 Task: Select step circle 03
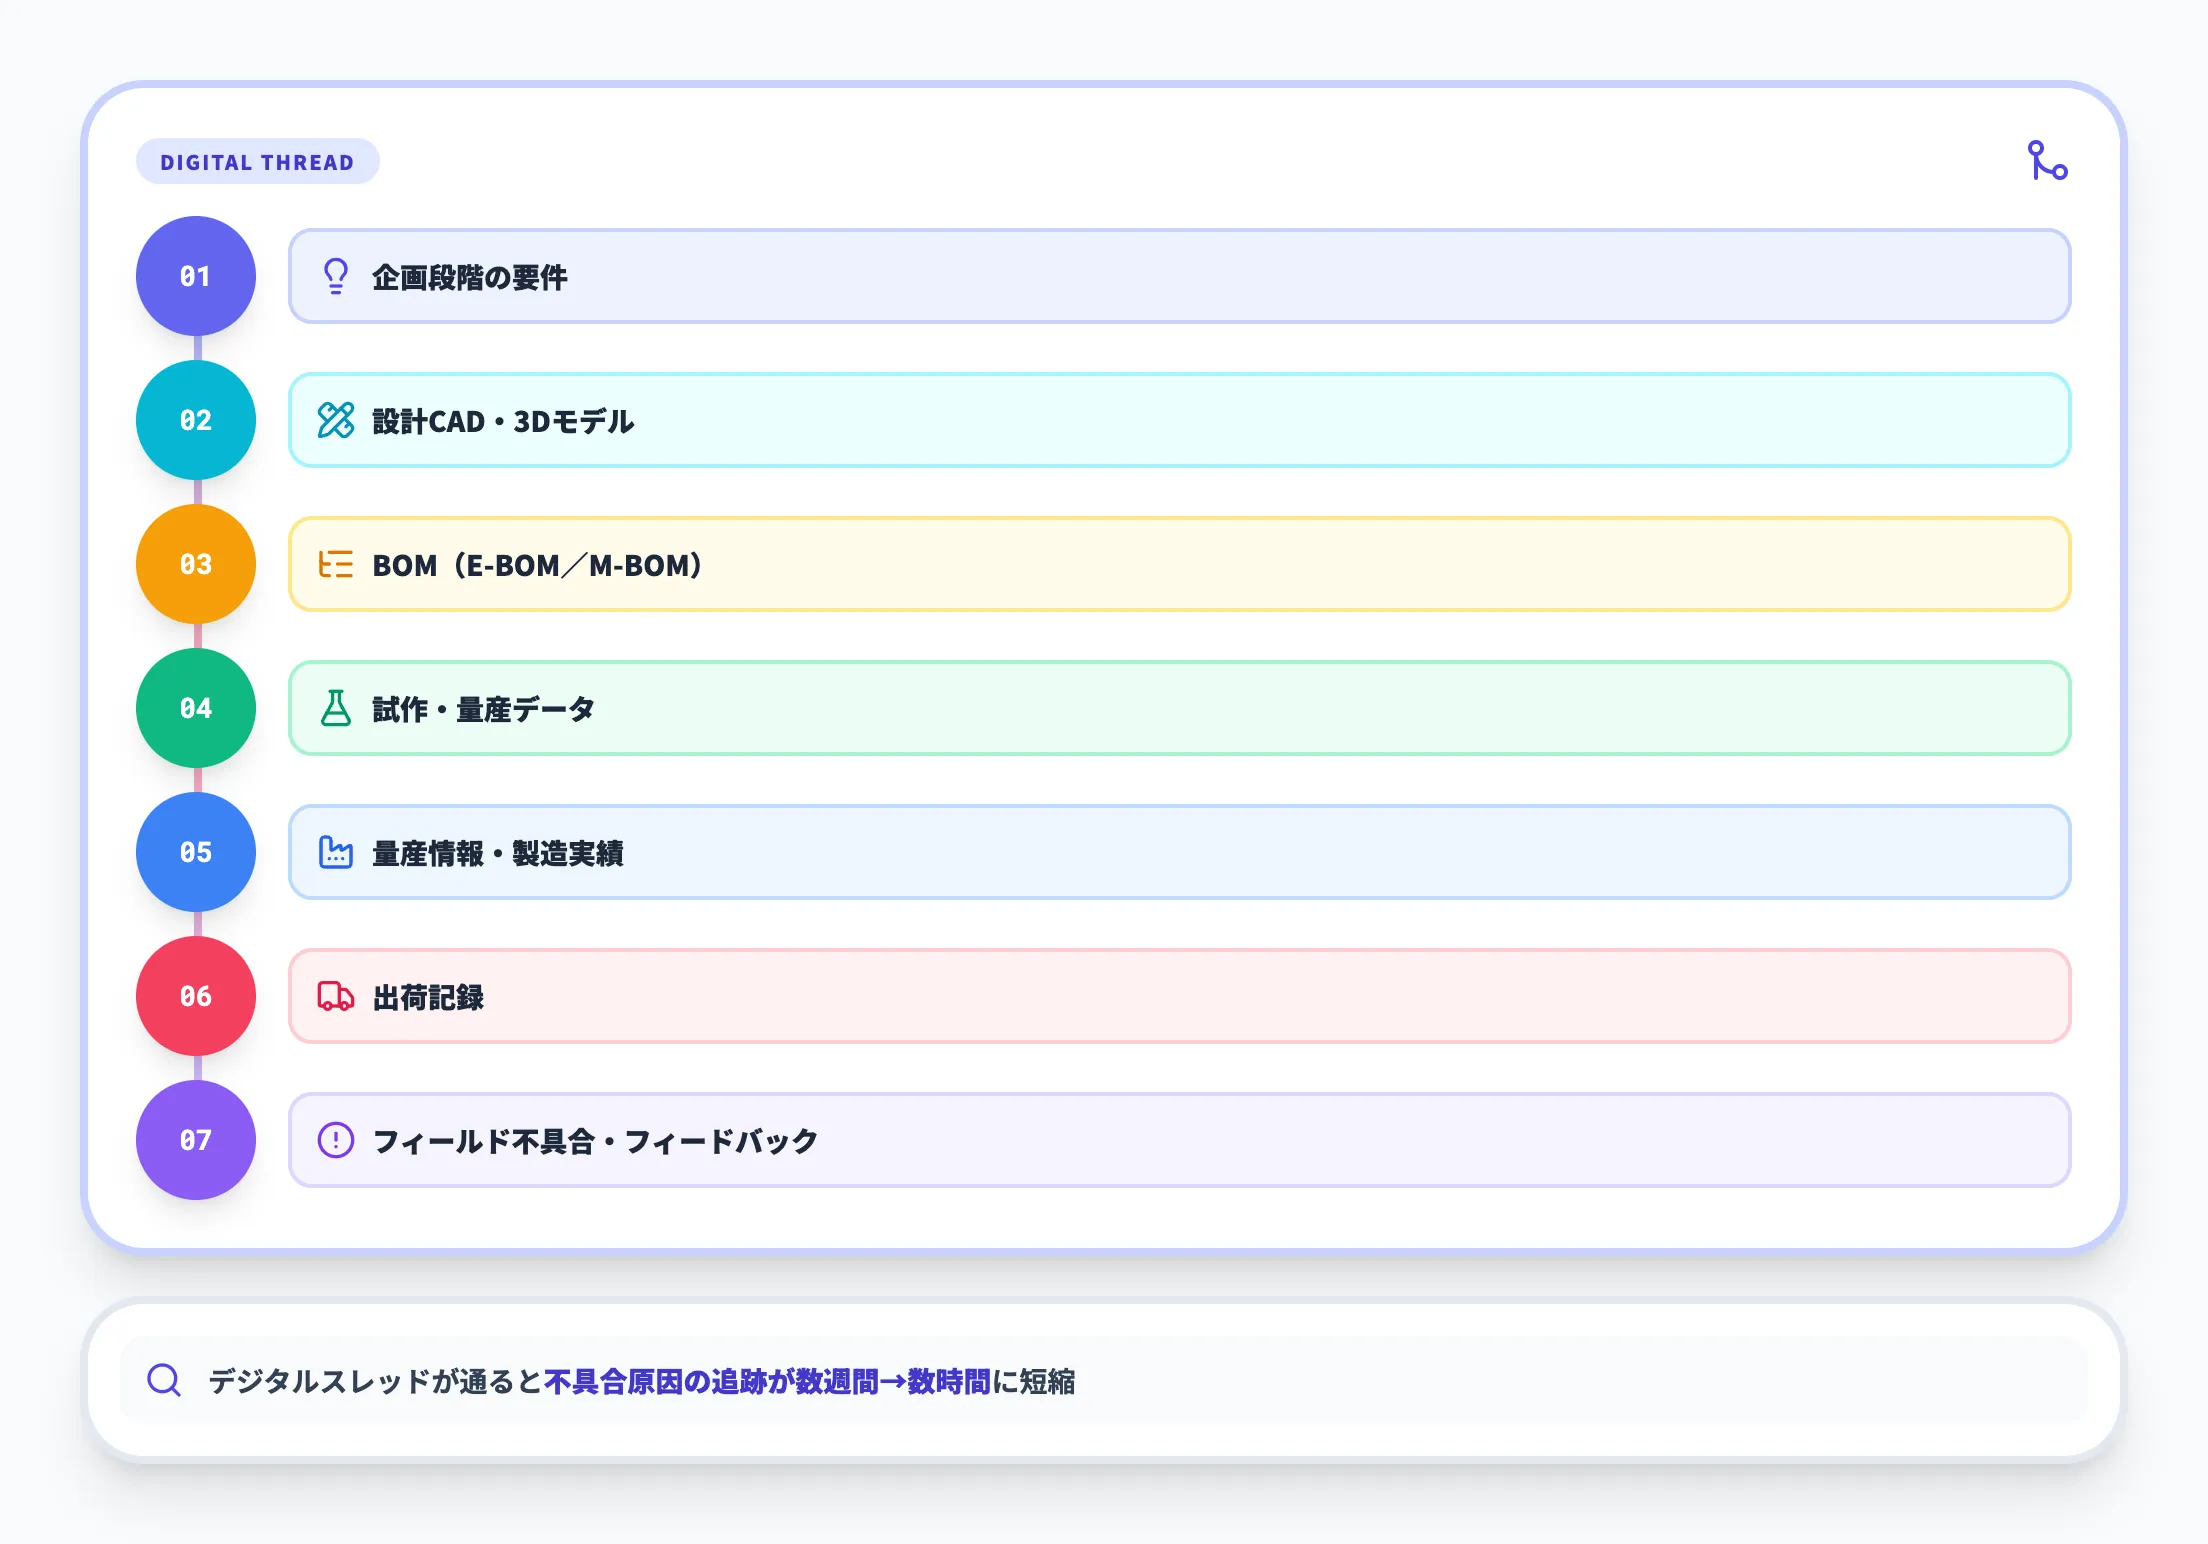click(196, 564)
